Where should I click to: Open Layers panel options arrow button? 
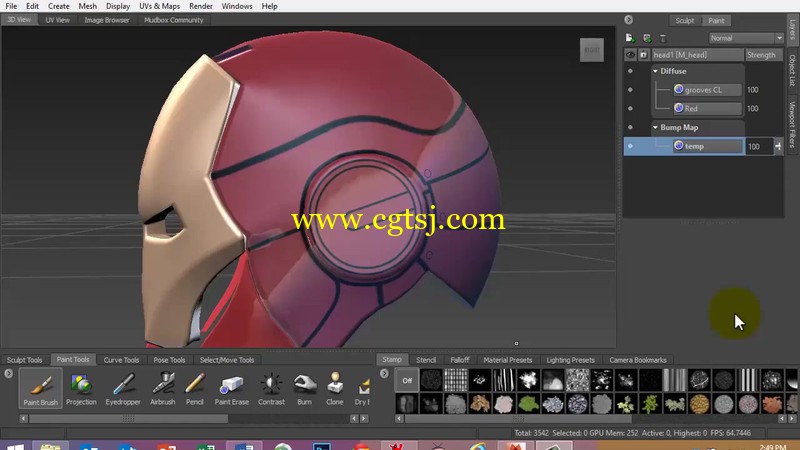(629, 19)
